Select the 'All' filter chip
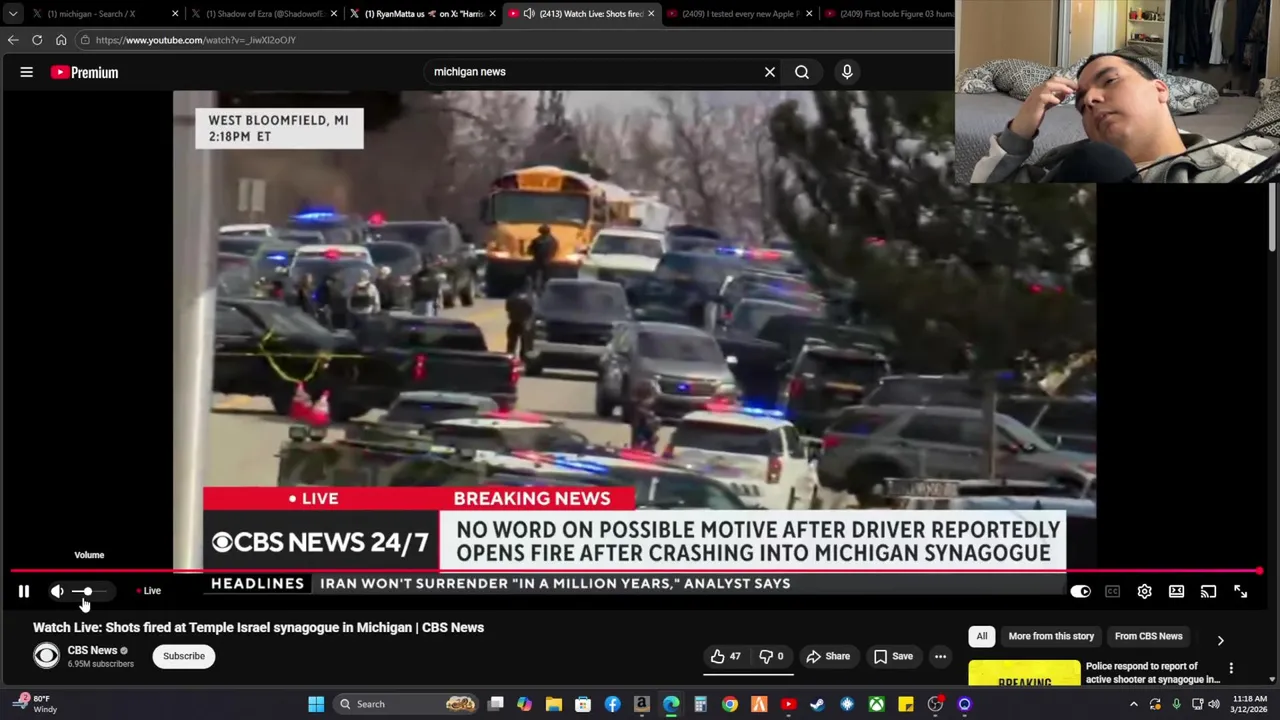The image size is (1280, 720). (982, 636)
